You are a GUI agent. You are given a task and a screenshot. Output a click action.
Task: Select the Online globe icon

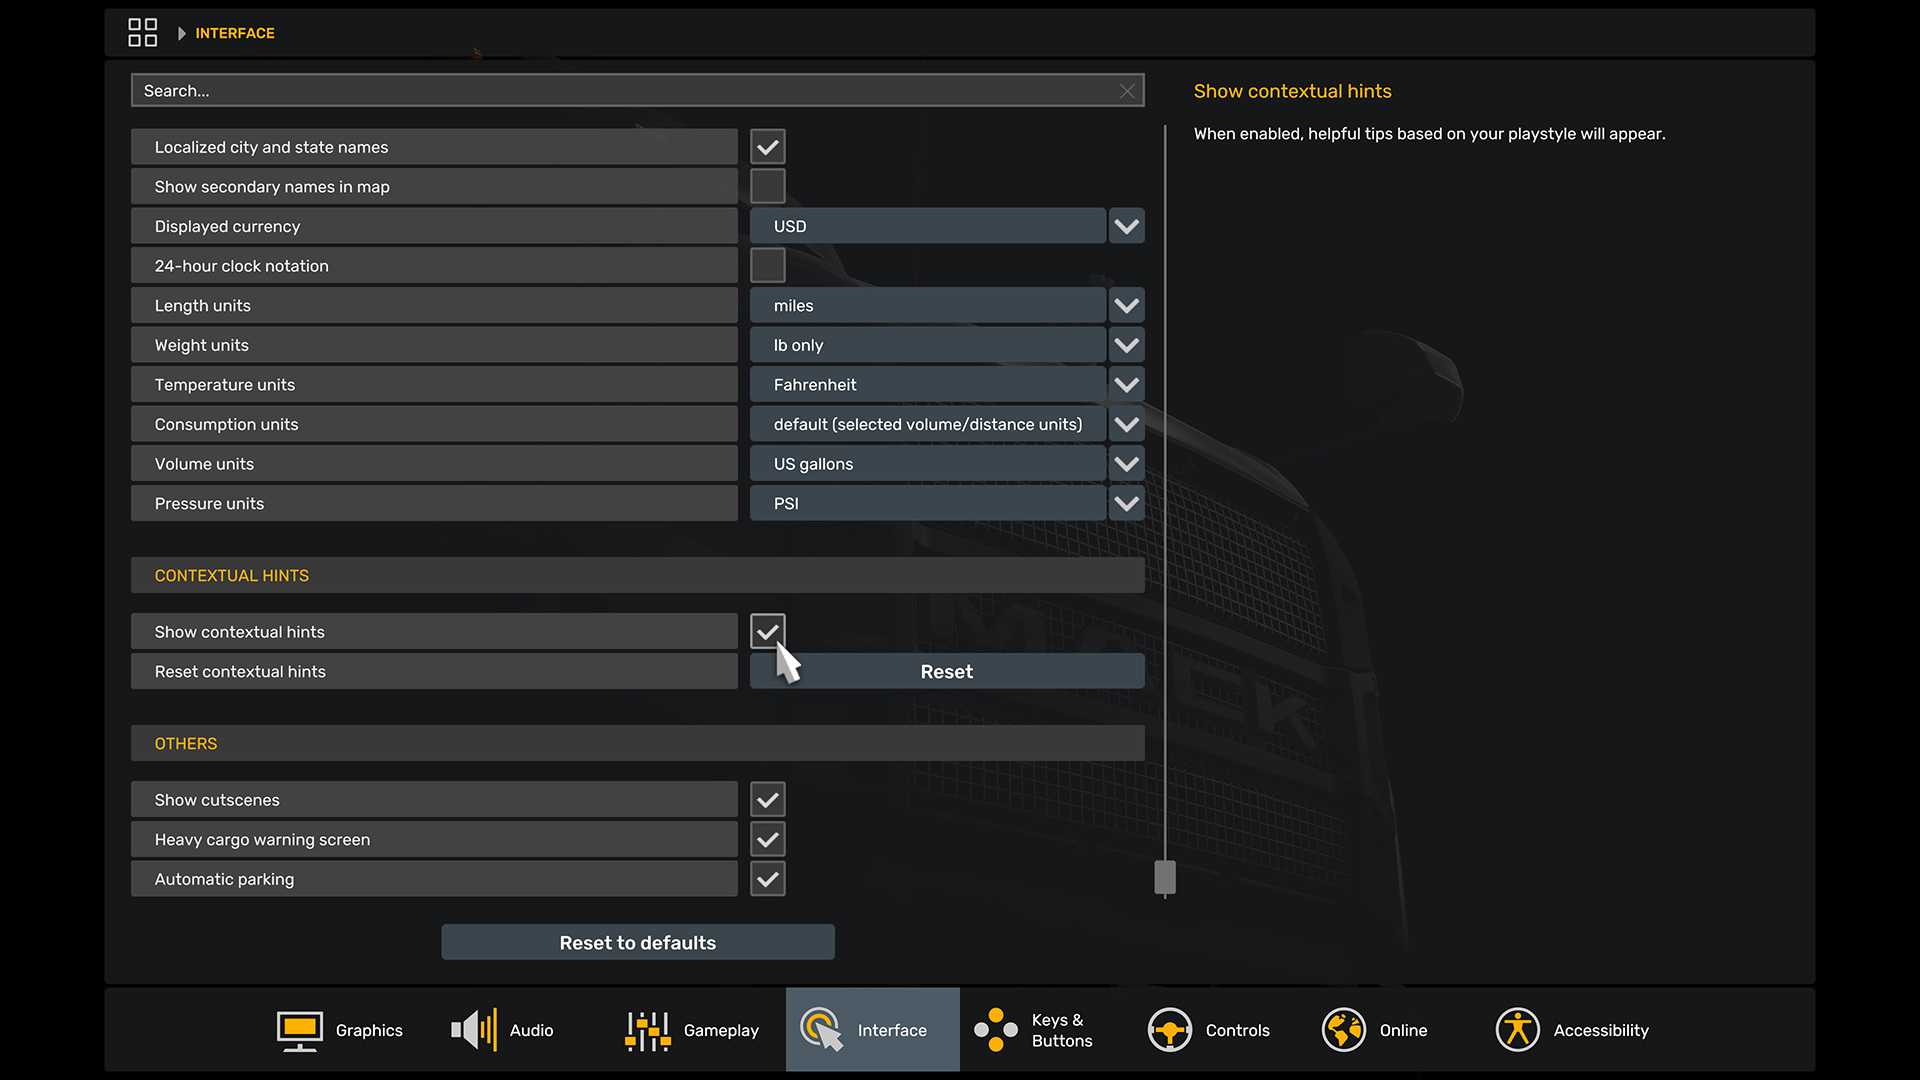(x=1343, y=1030)
